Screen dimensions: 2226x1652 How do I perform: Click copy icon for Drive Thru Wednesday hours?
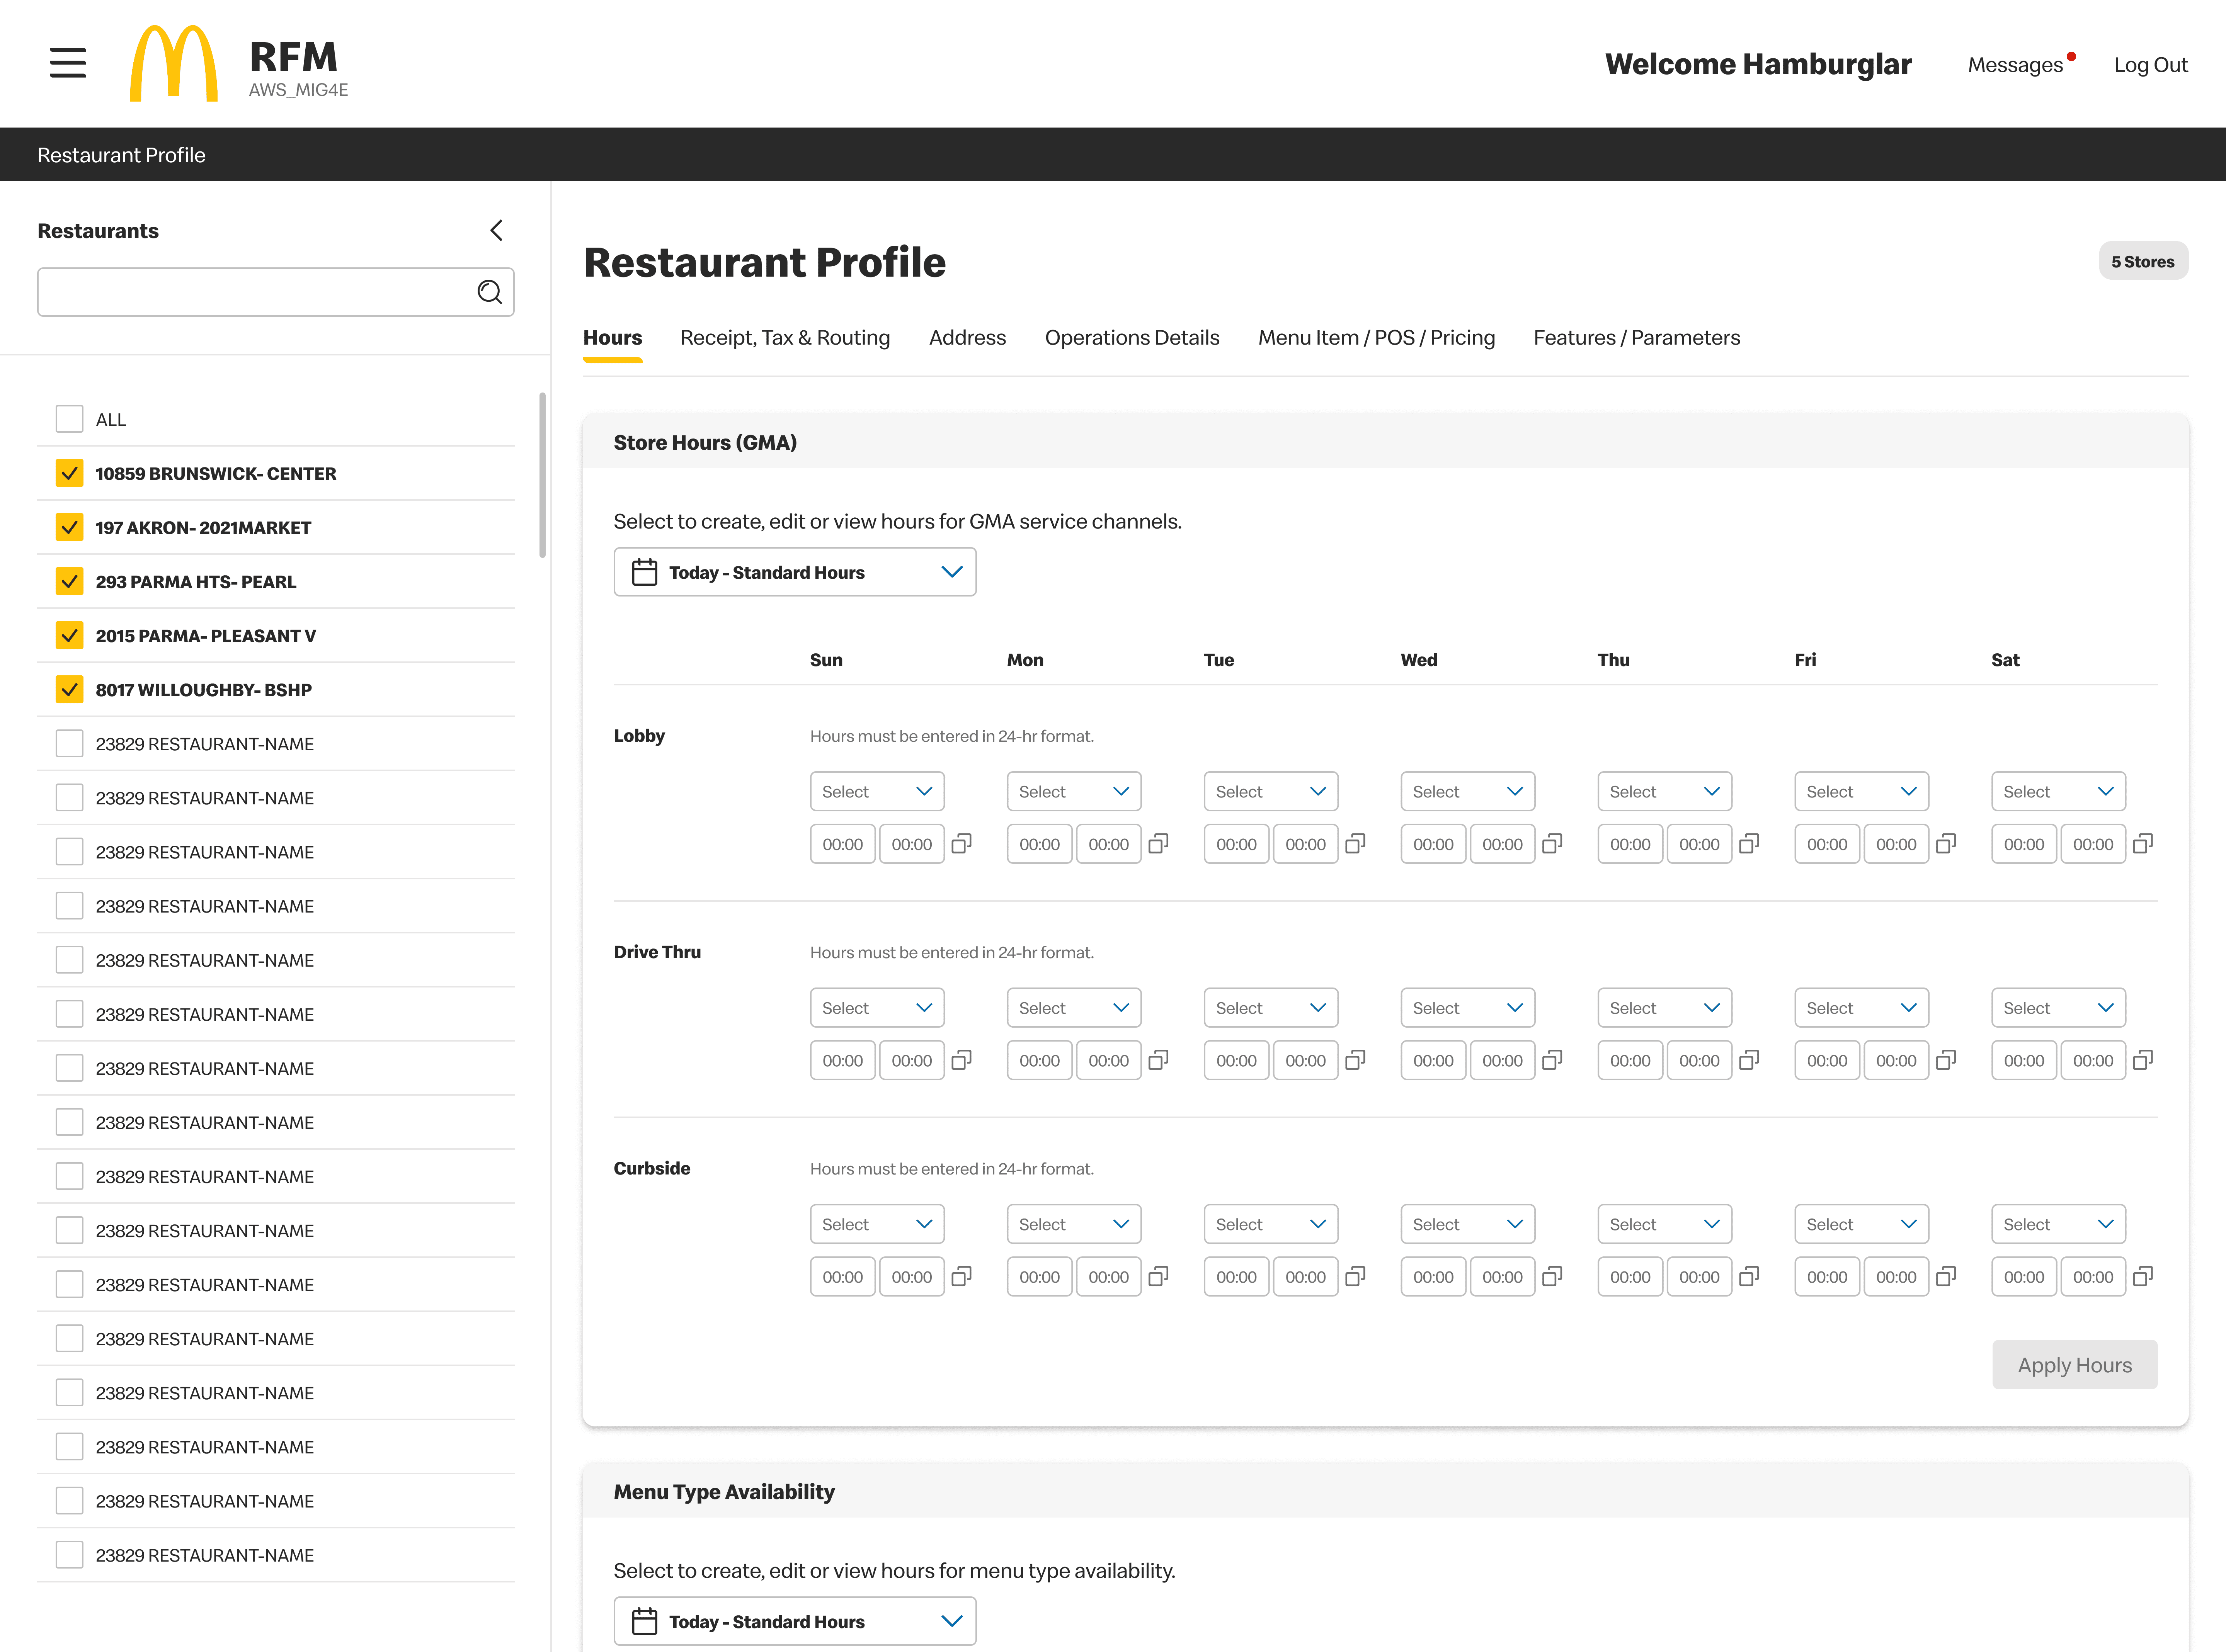click(x=1552, y=1060)
